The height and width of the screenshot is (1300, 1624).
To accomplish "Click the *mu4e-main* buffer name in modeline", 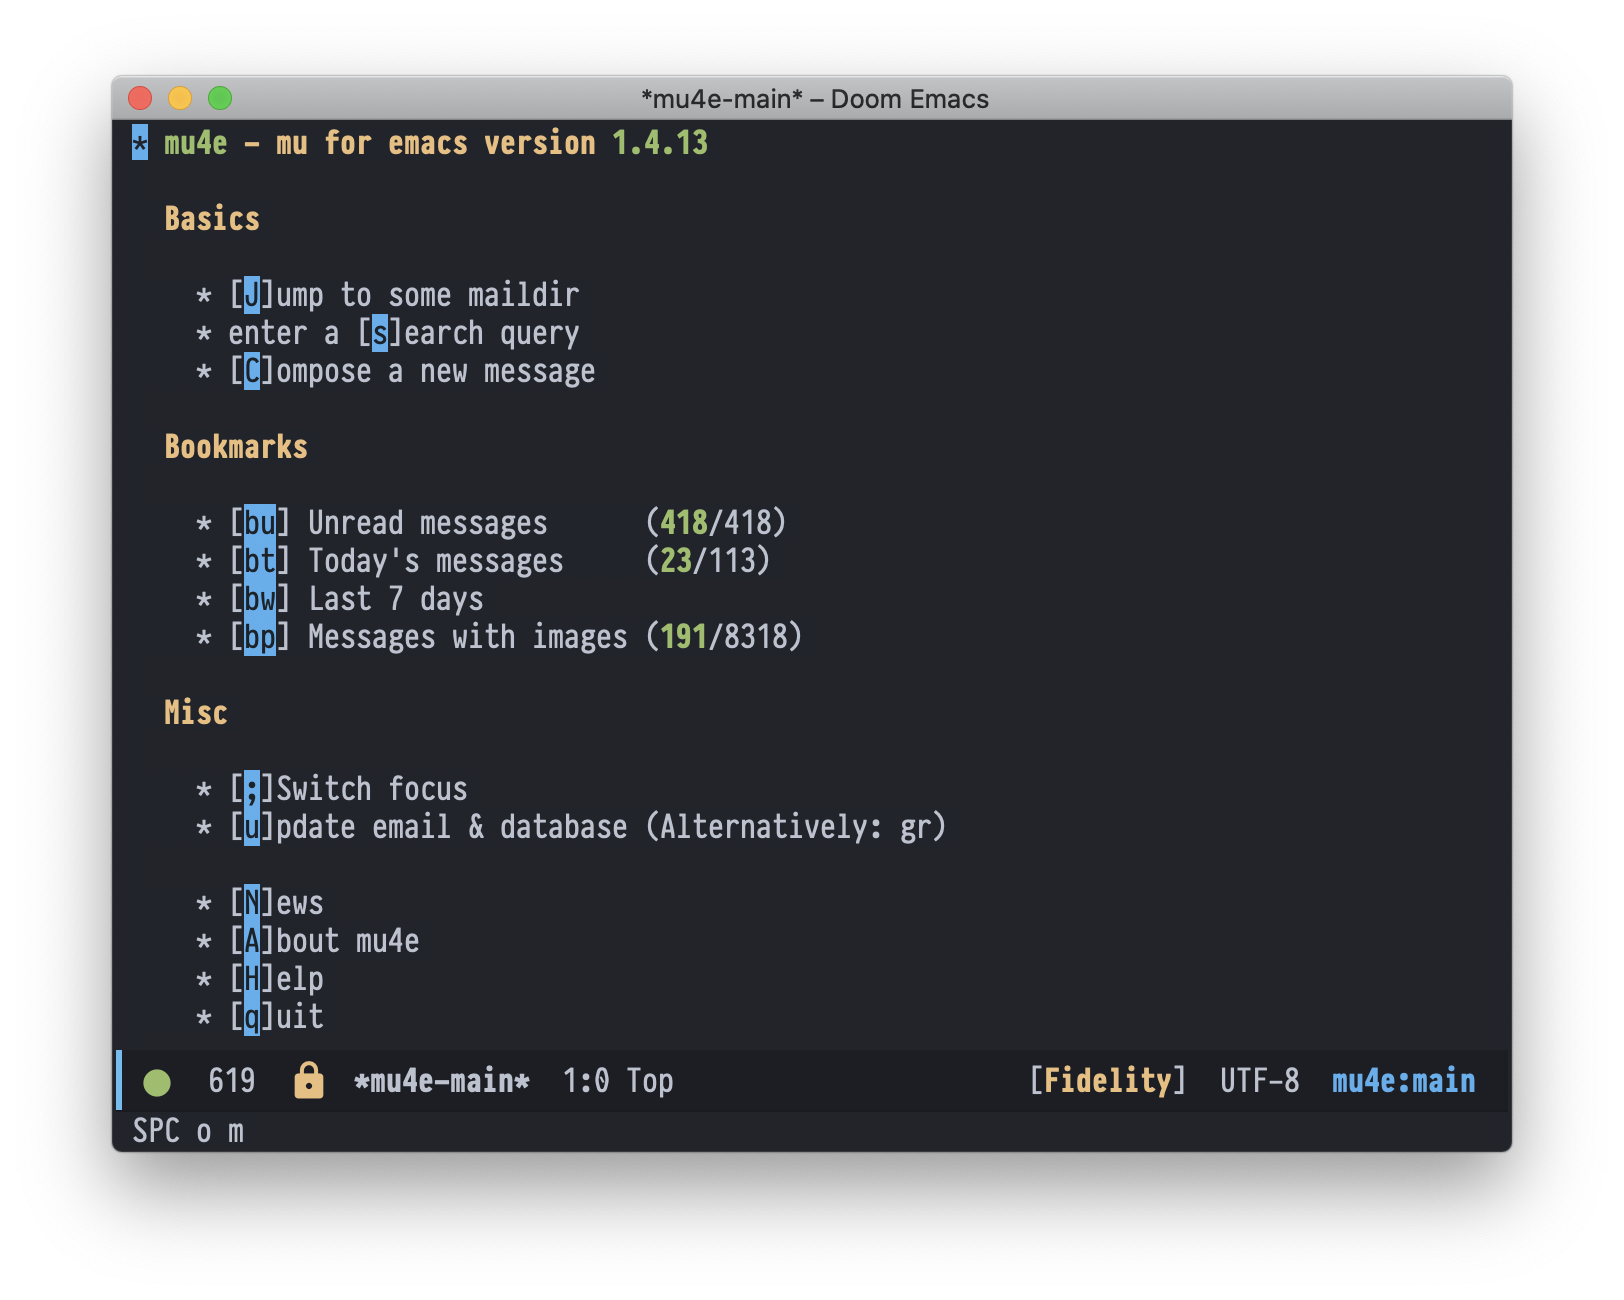I will tap(441, 1081).
